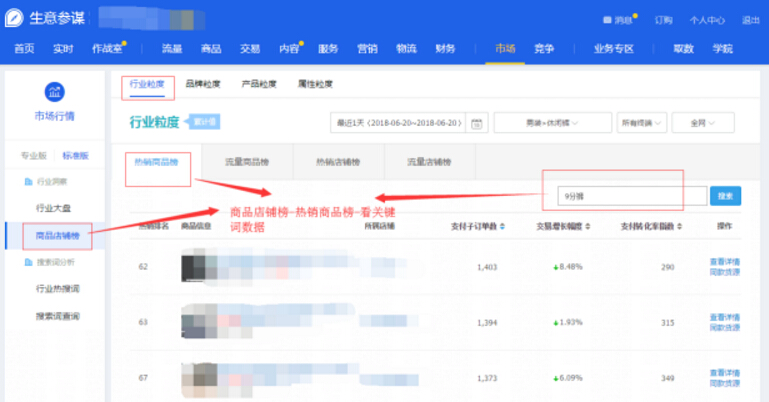Screen dimensions: 769x402
Task: Click the keyword search input field
Action: 630,196
